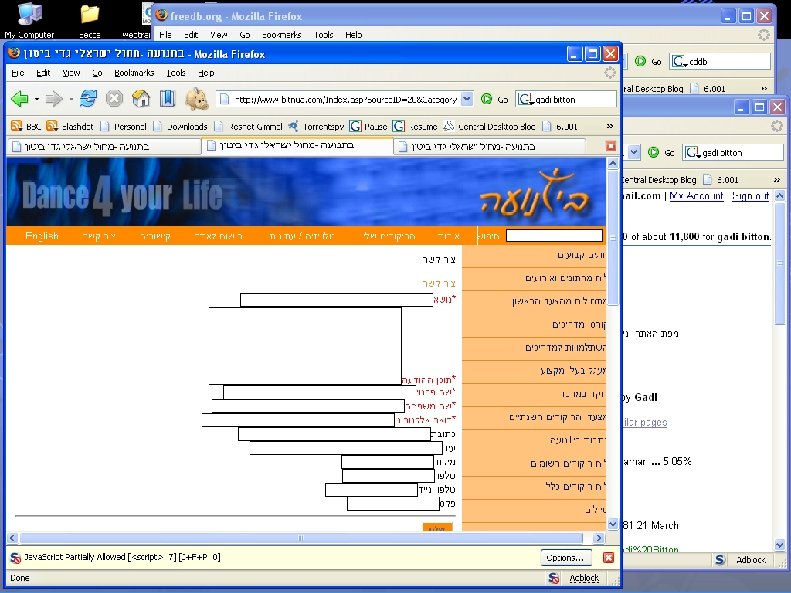
Task: Click green Go icon in freedb.org window
Action: click(x=640, y=61)
